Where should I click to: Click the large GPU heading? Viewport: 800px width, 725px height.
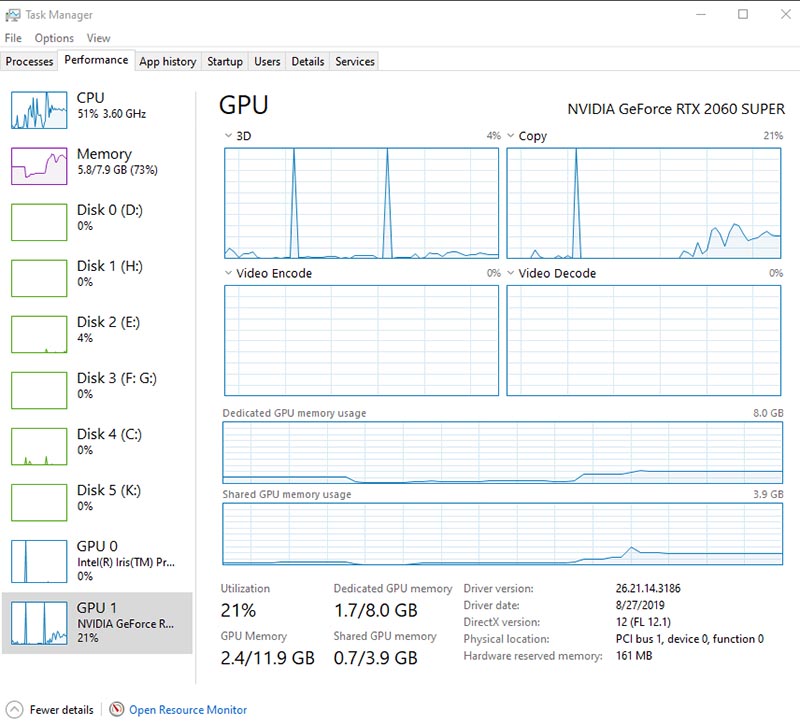[243, 105]
